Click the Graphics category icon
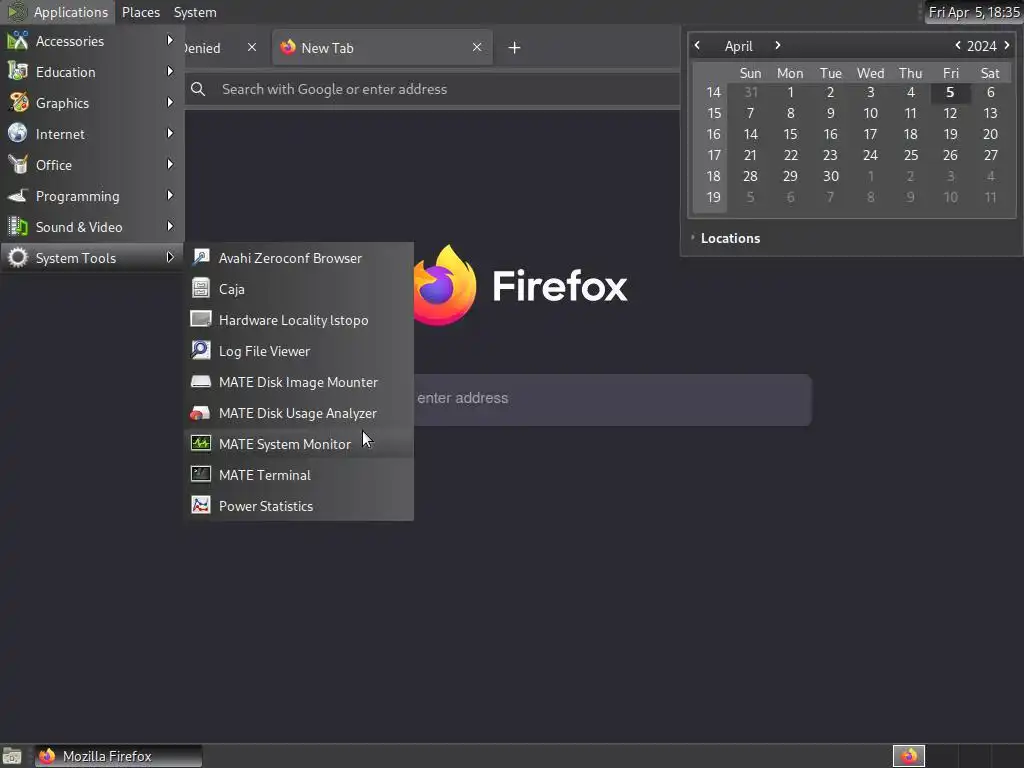Viewport: 1024px width, 768px height. 18,103
